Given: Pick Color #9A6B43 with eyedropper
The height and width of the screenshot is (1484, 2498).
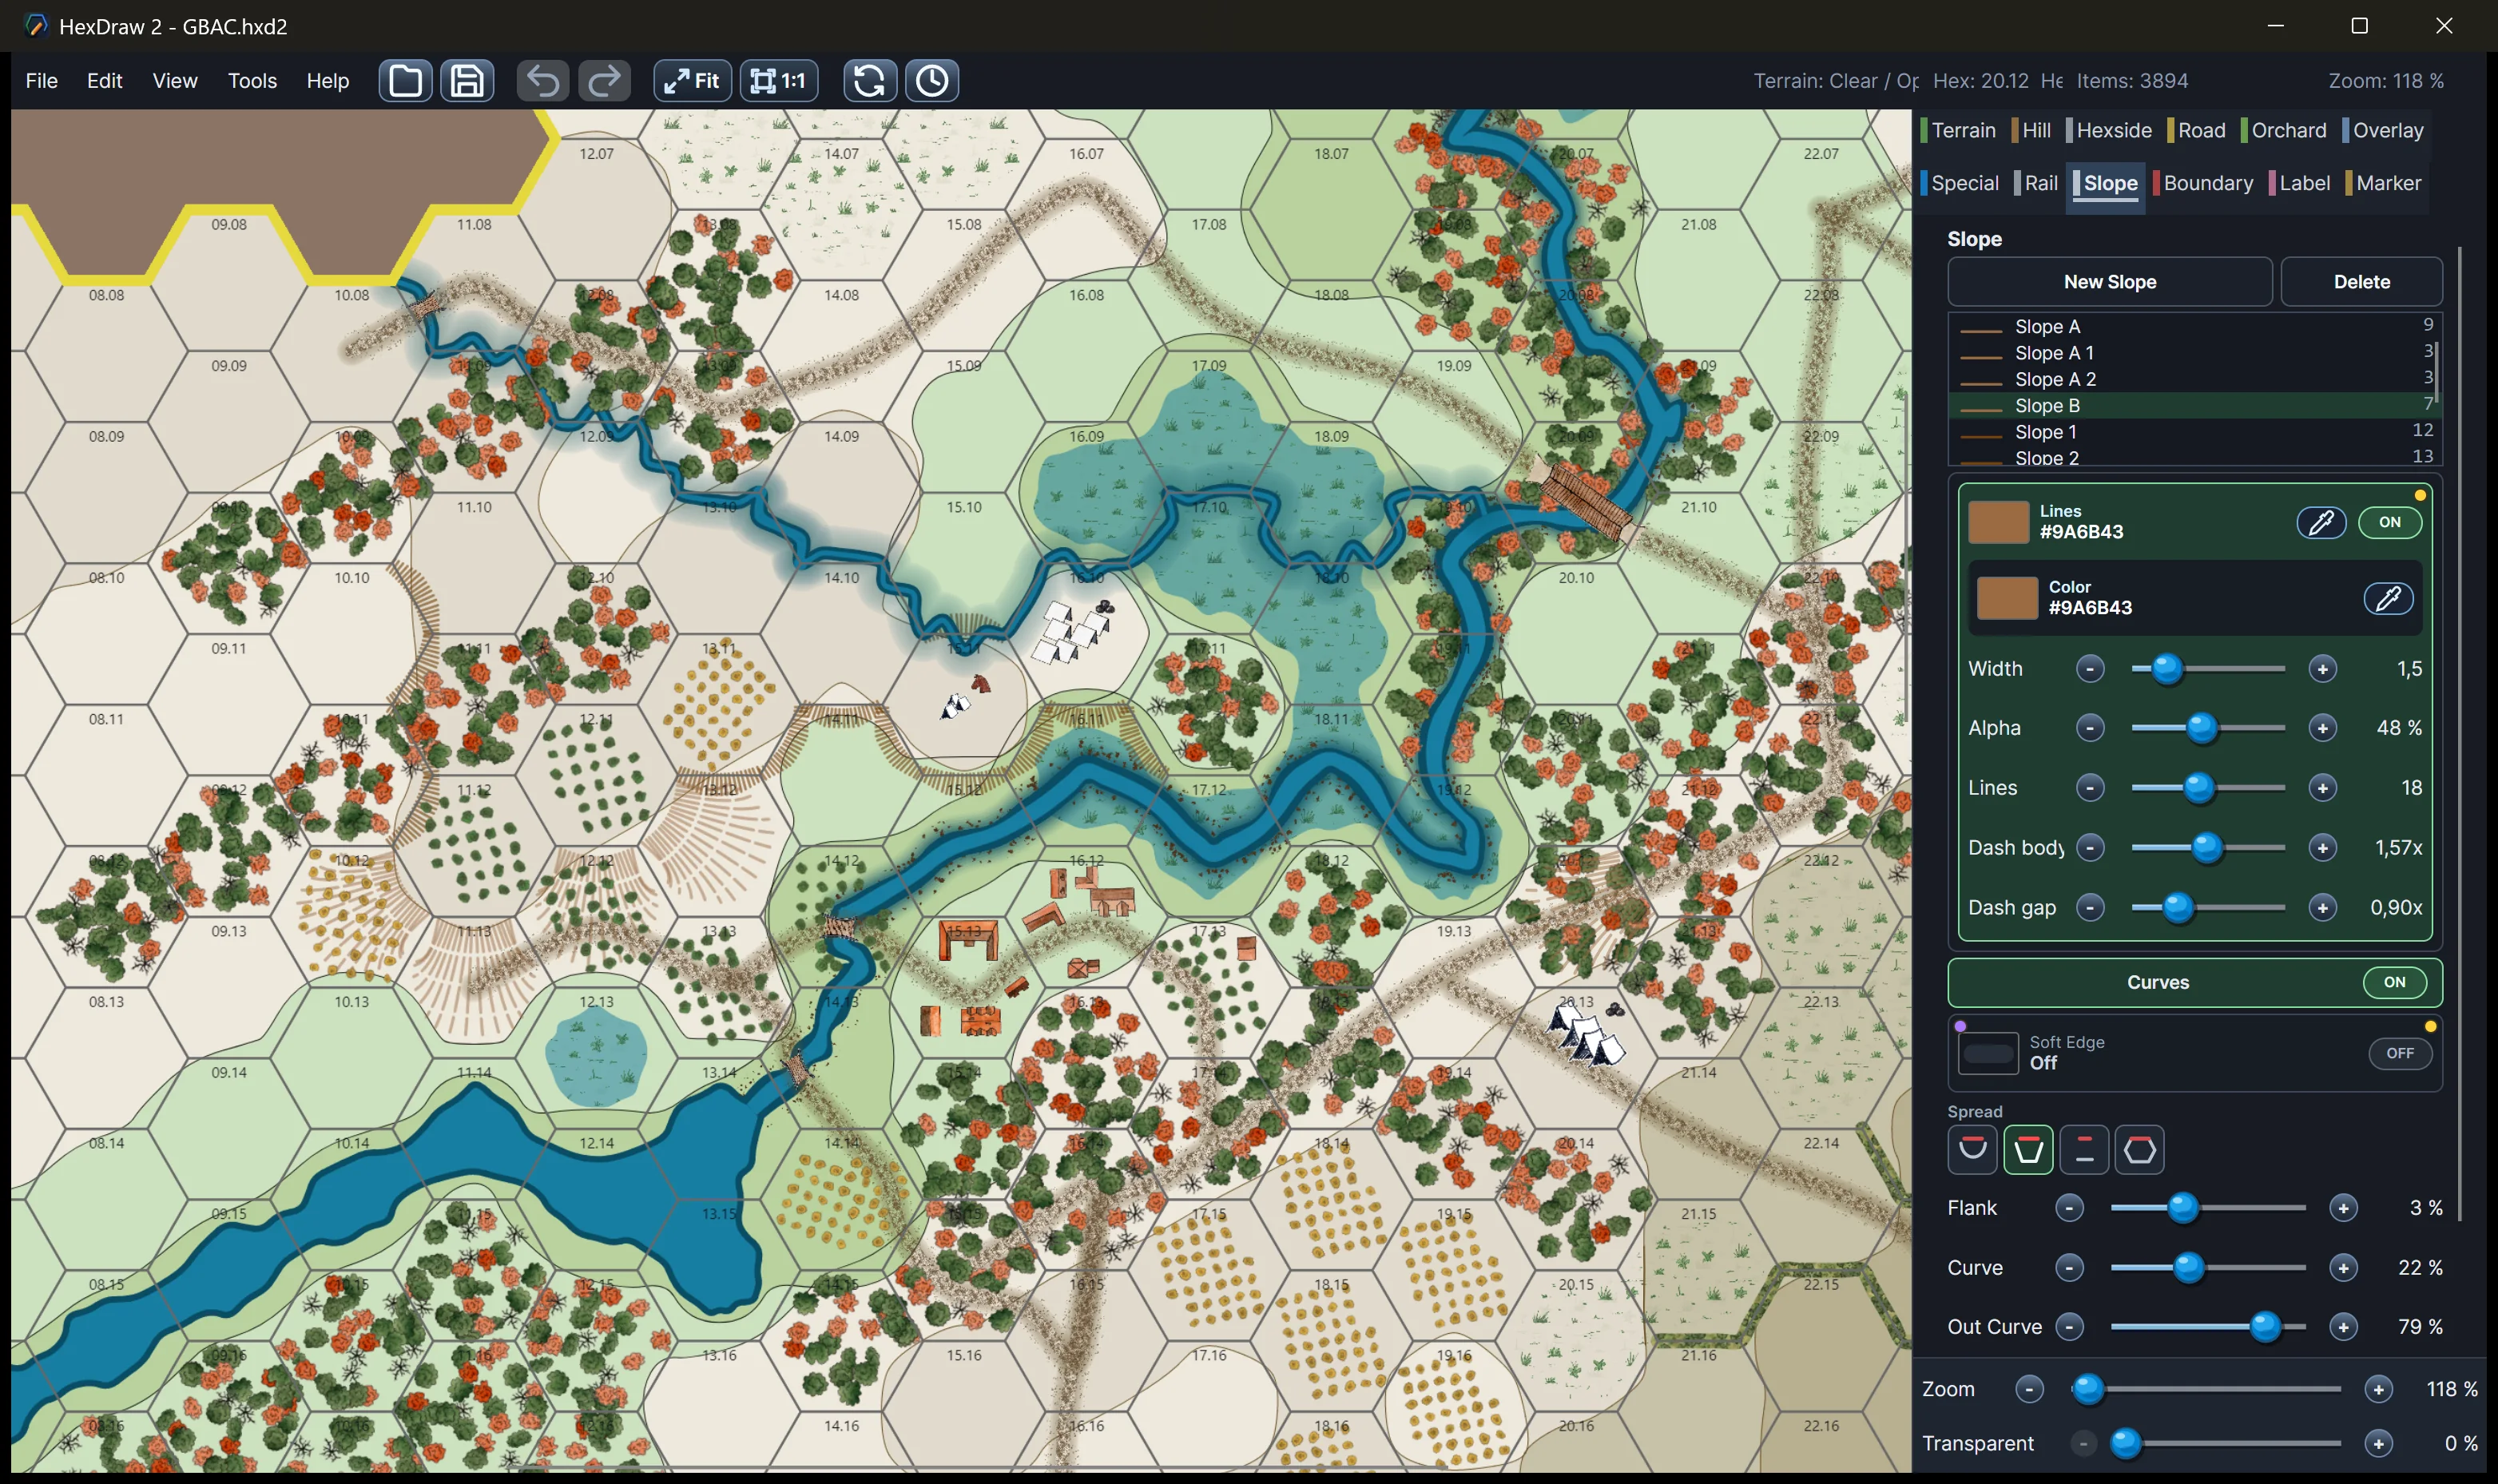Looking at the screenshot, I should [x=2389, y=598].
